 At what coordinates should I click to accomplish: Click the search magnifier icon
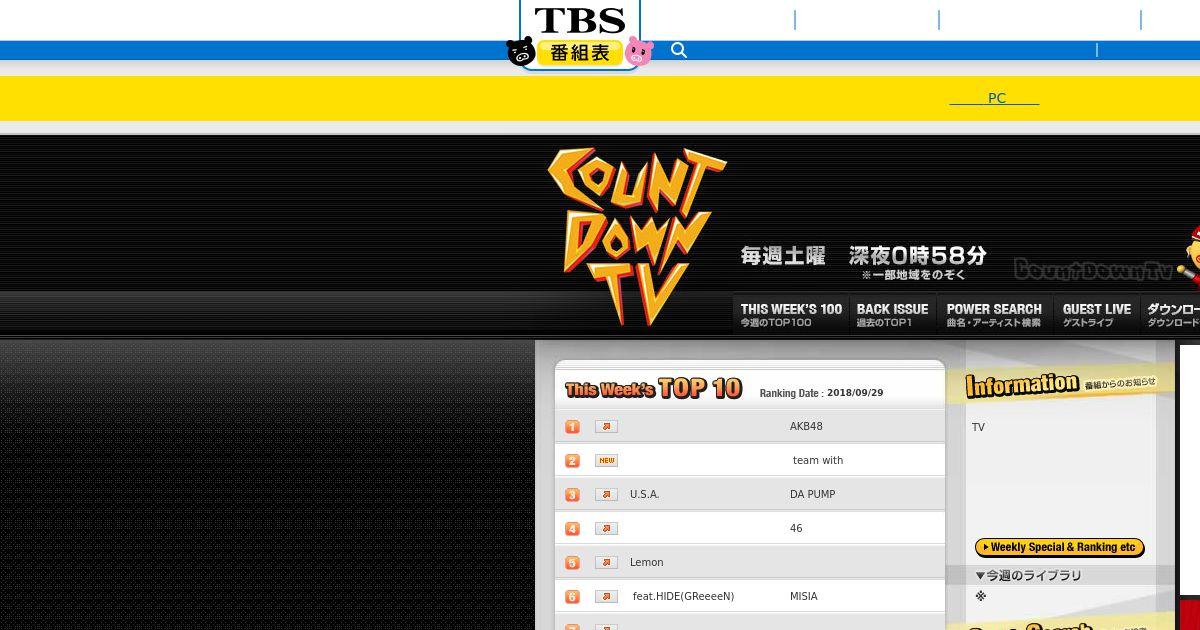click(679, 50)
